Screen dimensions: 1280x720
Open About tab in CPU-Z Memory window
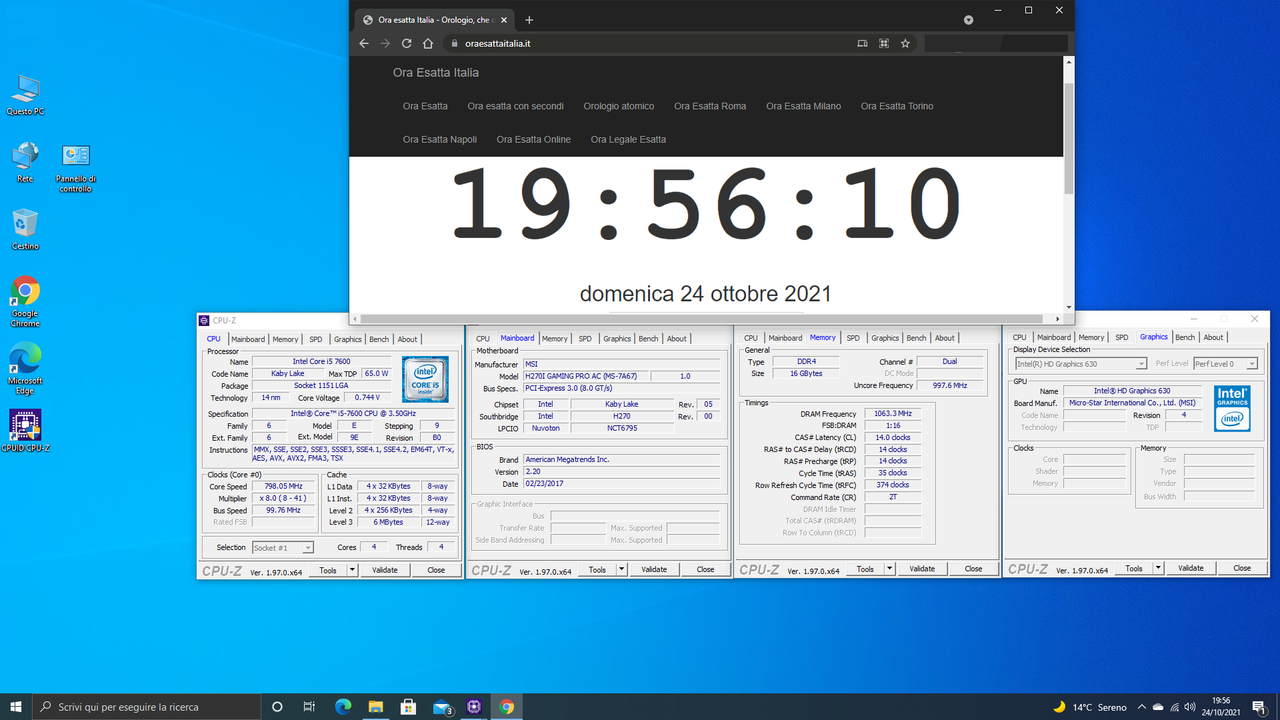click(945, 338)
